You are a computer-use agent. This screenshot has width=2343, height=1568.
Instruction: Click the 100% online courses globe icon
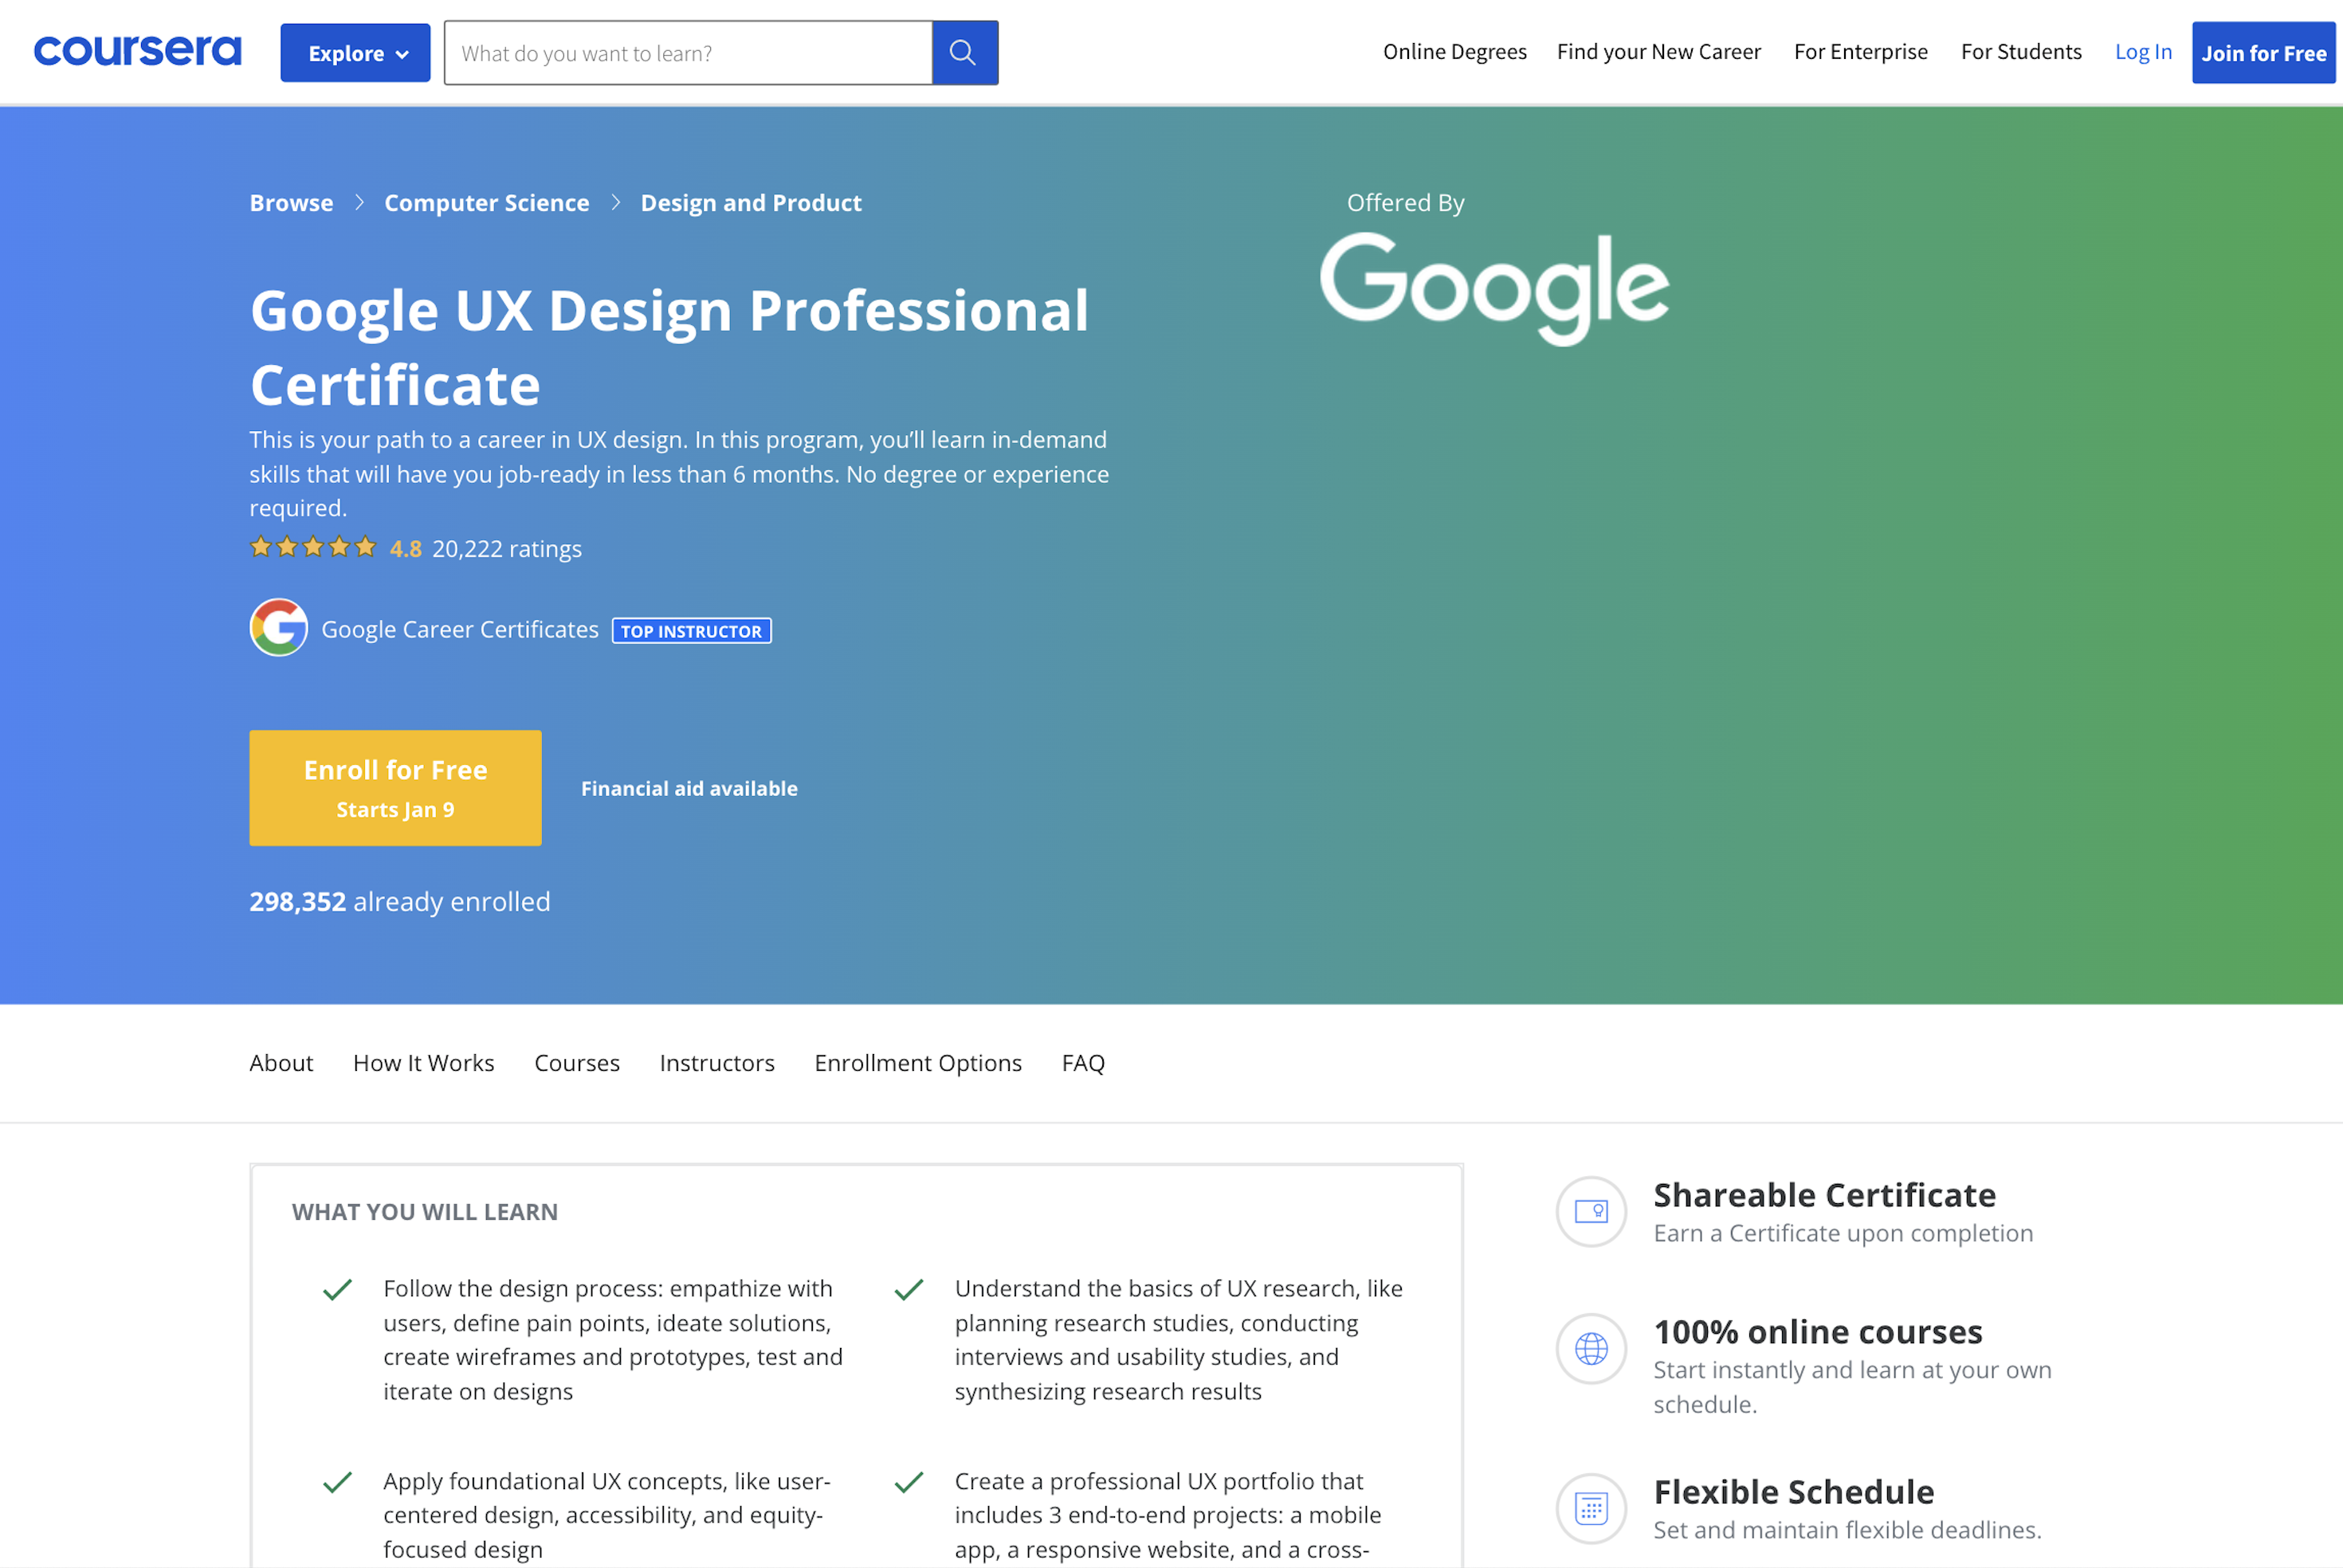click(1591, 1348)
